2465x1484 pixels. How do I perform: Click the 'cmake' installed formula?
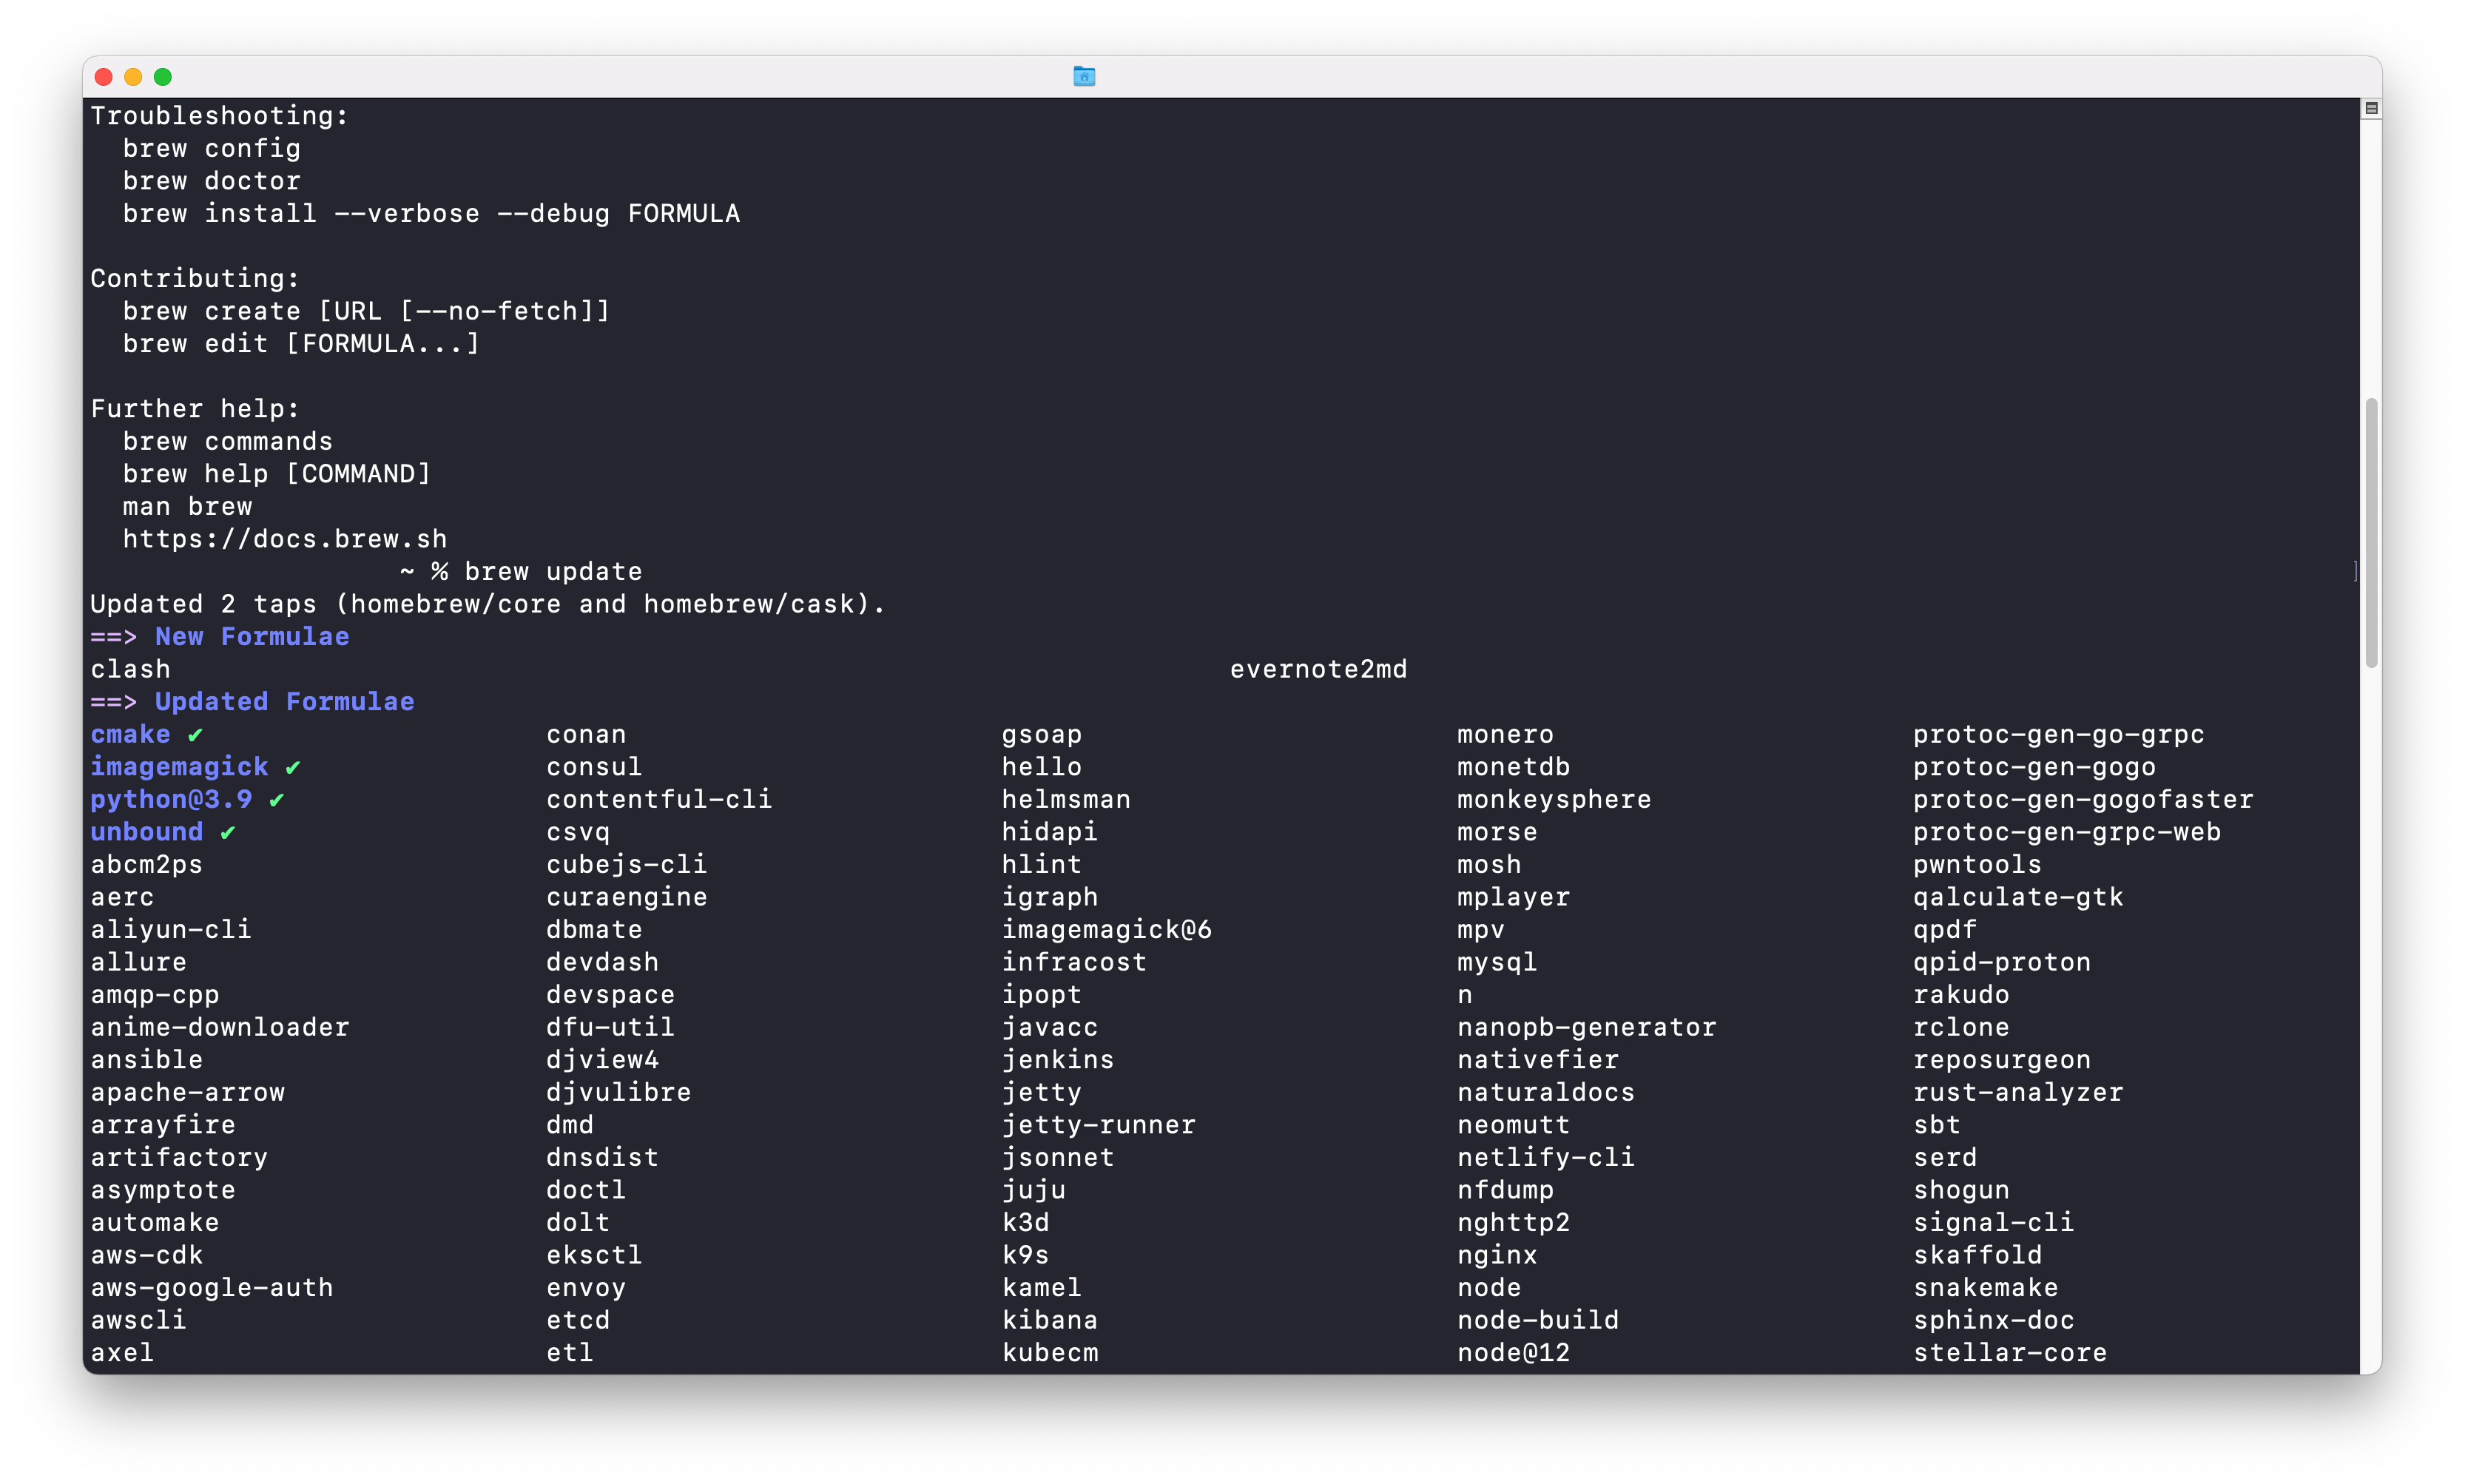coord(130,734)
